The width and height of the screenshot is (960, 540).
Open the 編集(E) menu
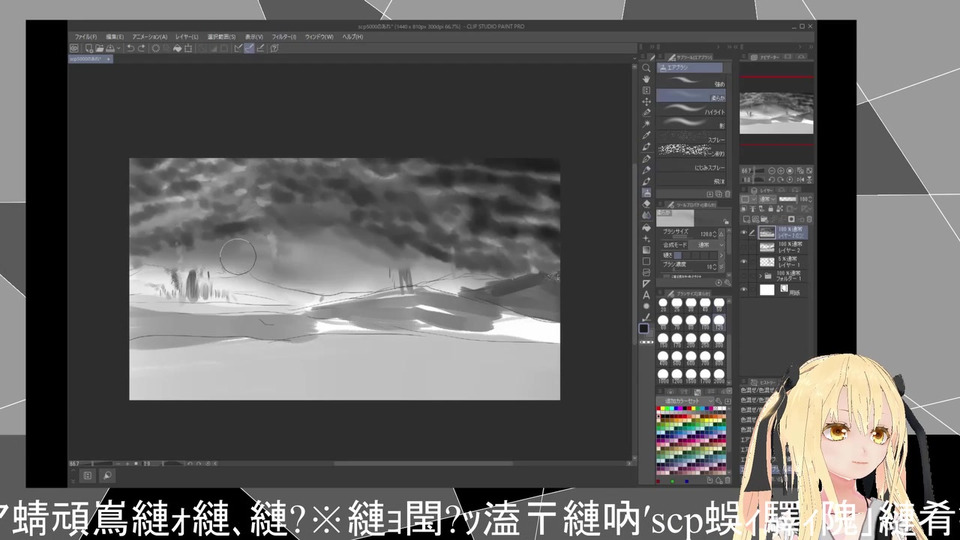point(115,37)
